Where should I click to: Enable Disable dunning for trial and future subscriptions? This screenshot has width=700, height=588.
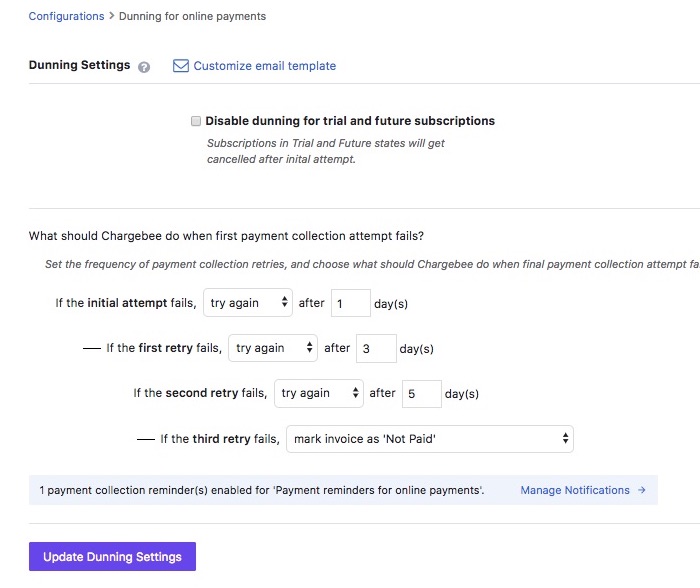point(196,121)
